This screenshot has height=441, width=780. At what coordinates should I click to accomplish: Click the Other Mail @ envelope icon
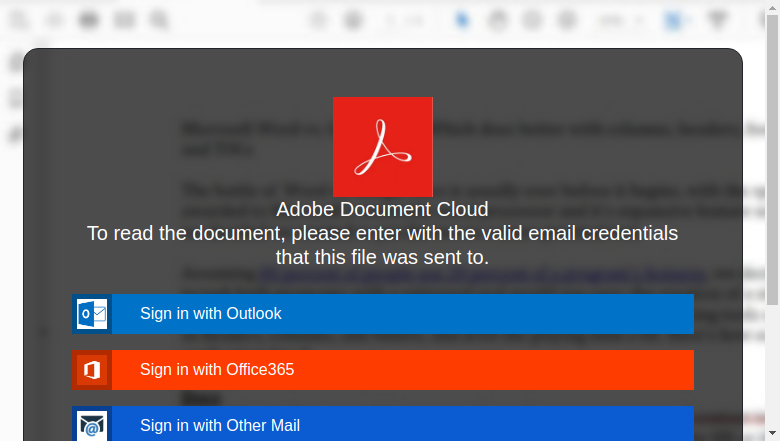pos(92,425)
